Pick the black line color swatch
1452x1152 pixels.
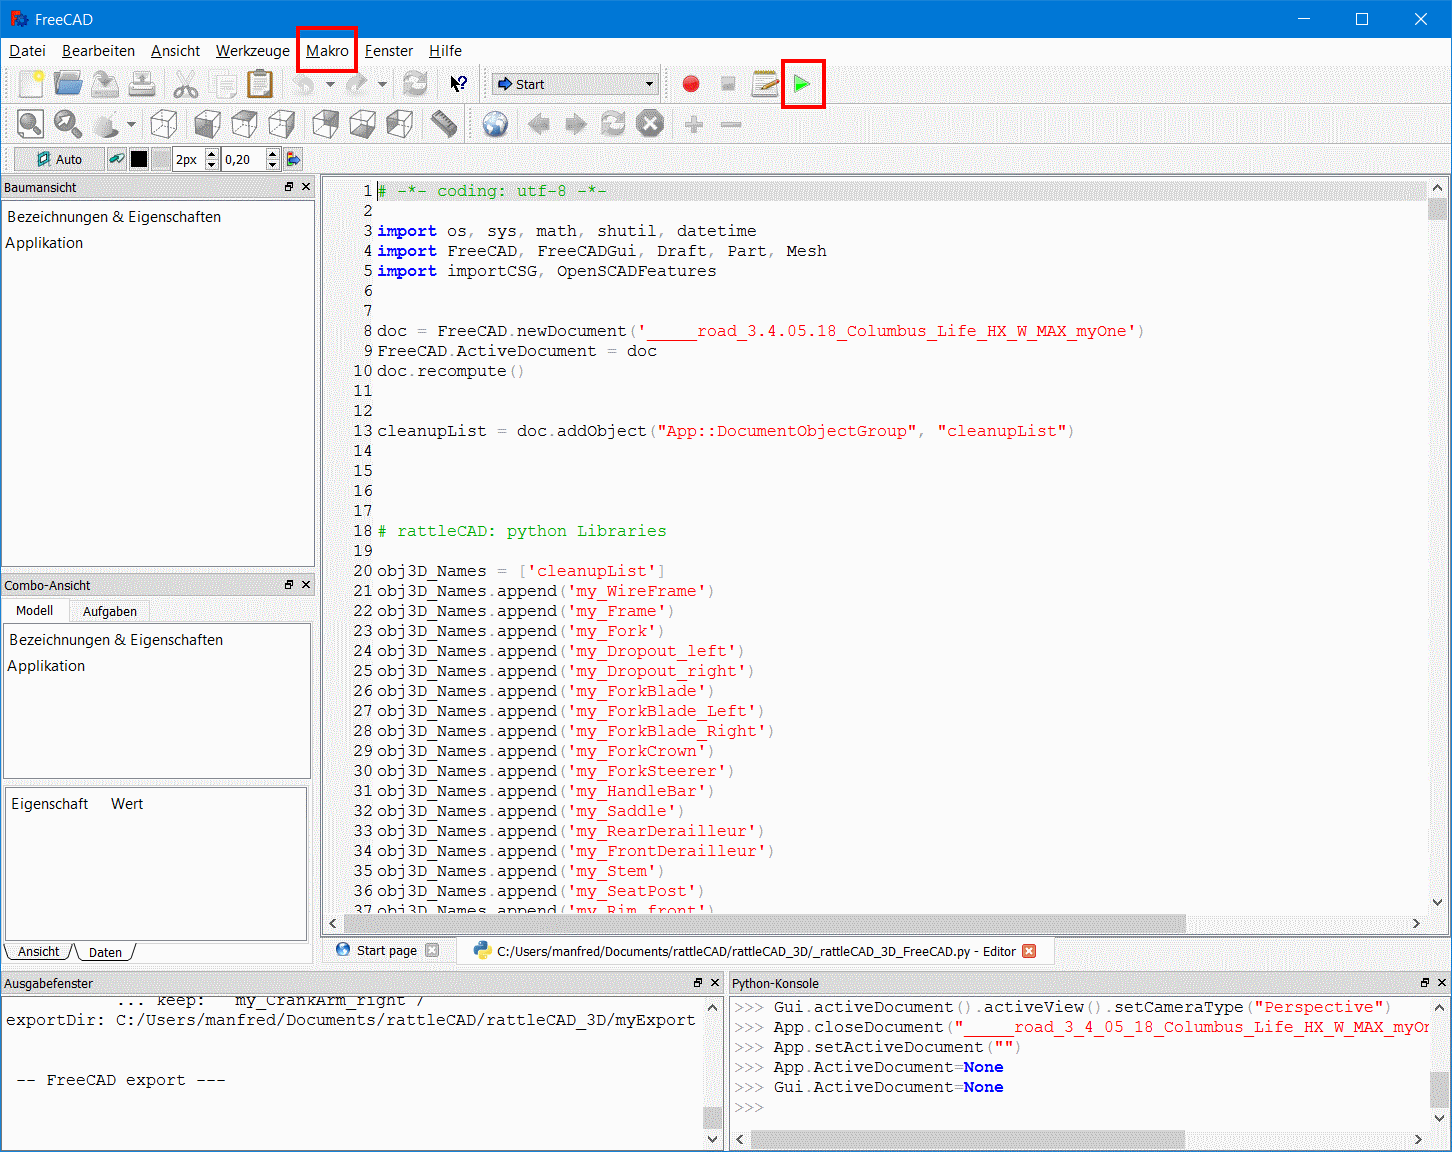pyautogui.click(x=139, y=159)
